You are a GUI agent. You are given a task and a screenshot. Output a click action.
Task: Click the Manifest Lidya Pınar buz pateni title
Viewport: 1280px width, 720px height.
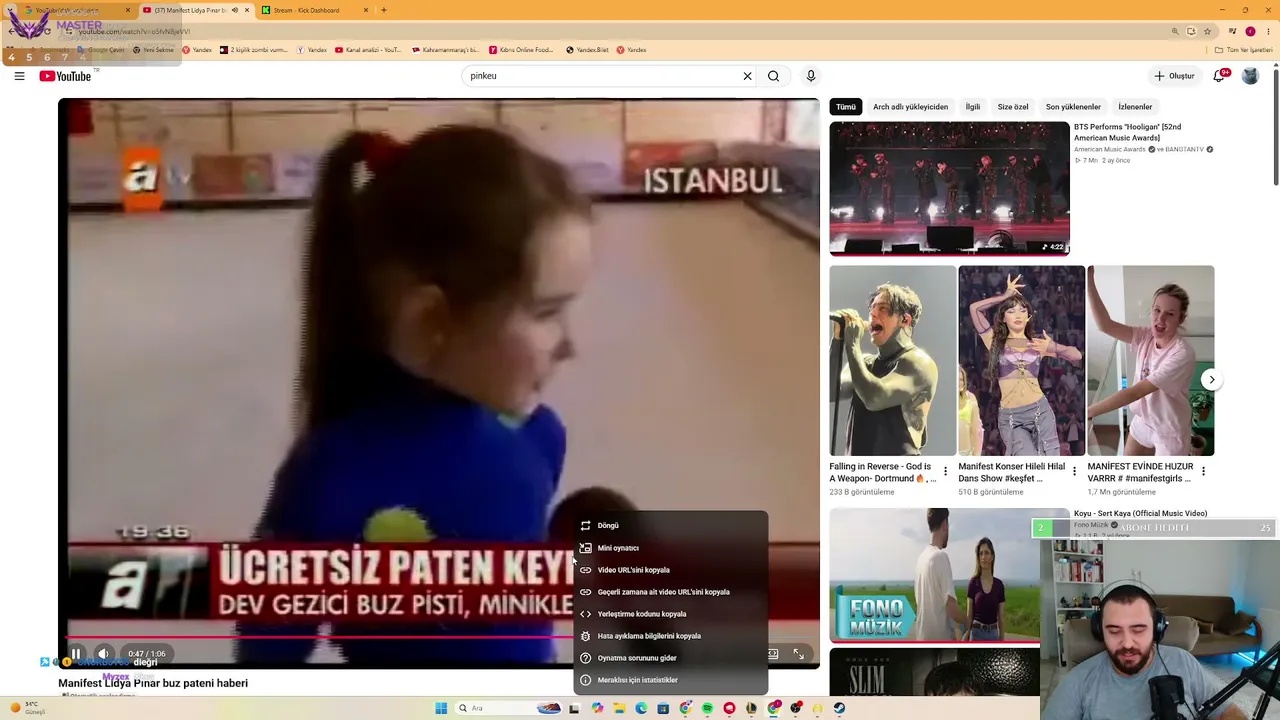153,683
